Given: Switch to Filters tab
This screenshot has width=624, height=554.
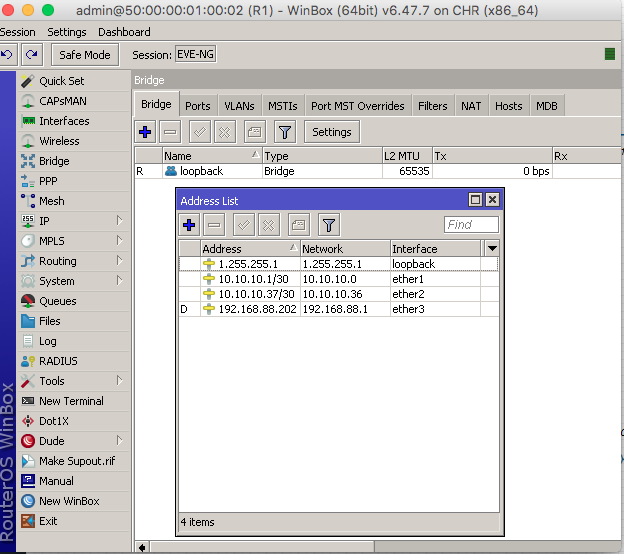Looking at the screenshot, I should click(x=433, y=106).
